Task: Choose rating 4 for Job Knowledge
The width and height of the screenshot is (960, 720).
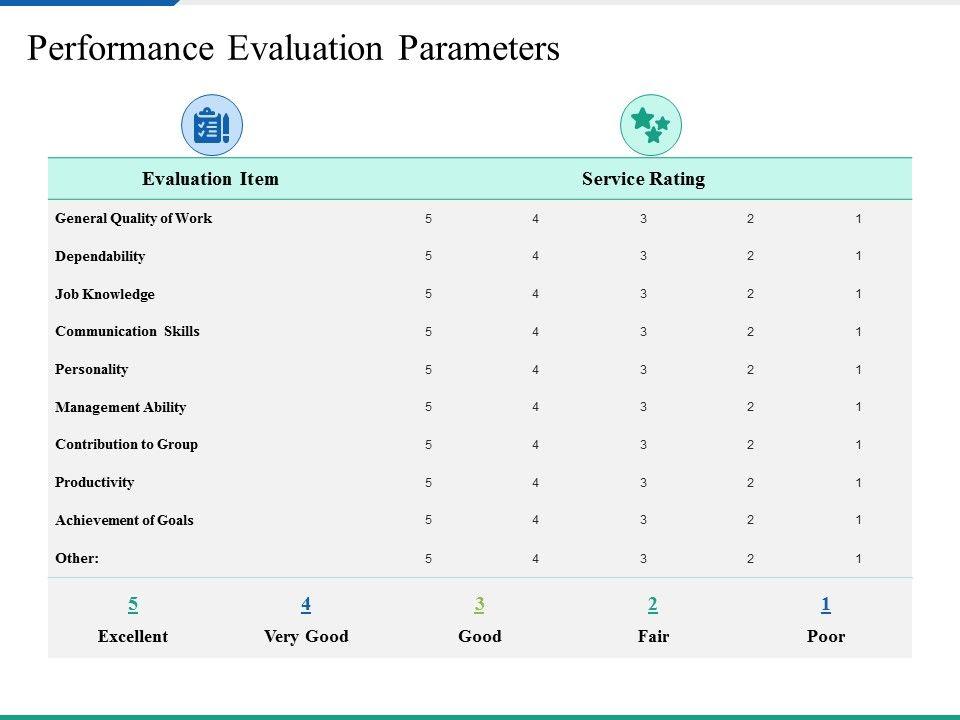Action: [x=536, y=294]
